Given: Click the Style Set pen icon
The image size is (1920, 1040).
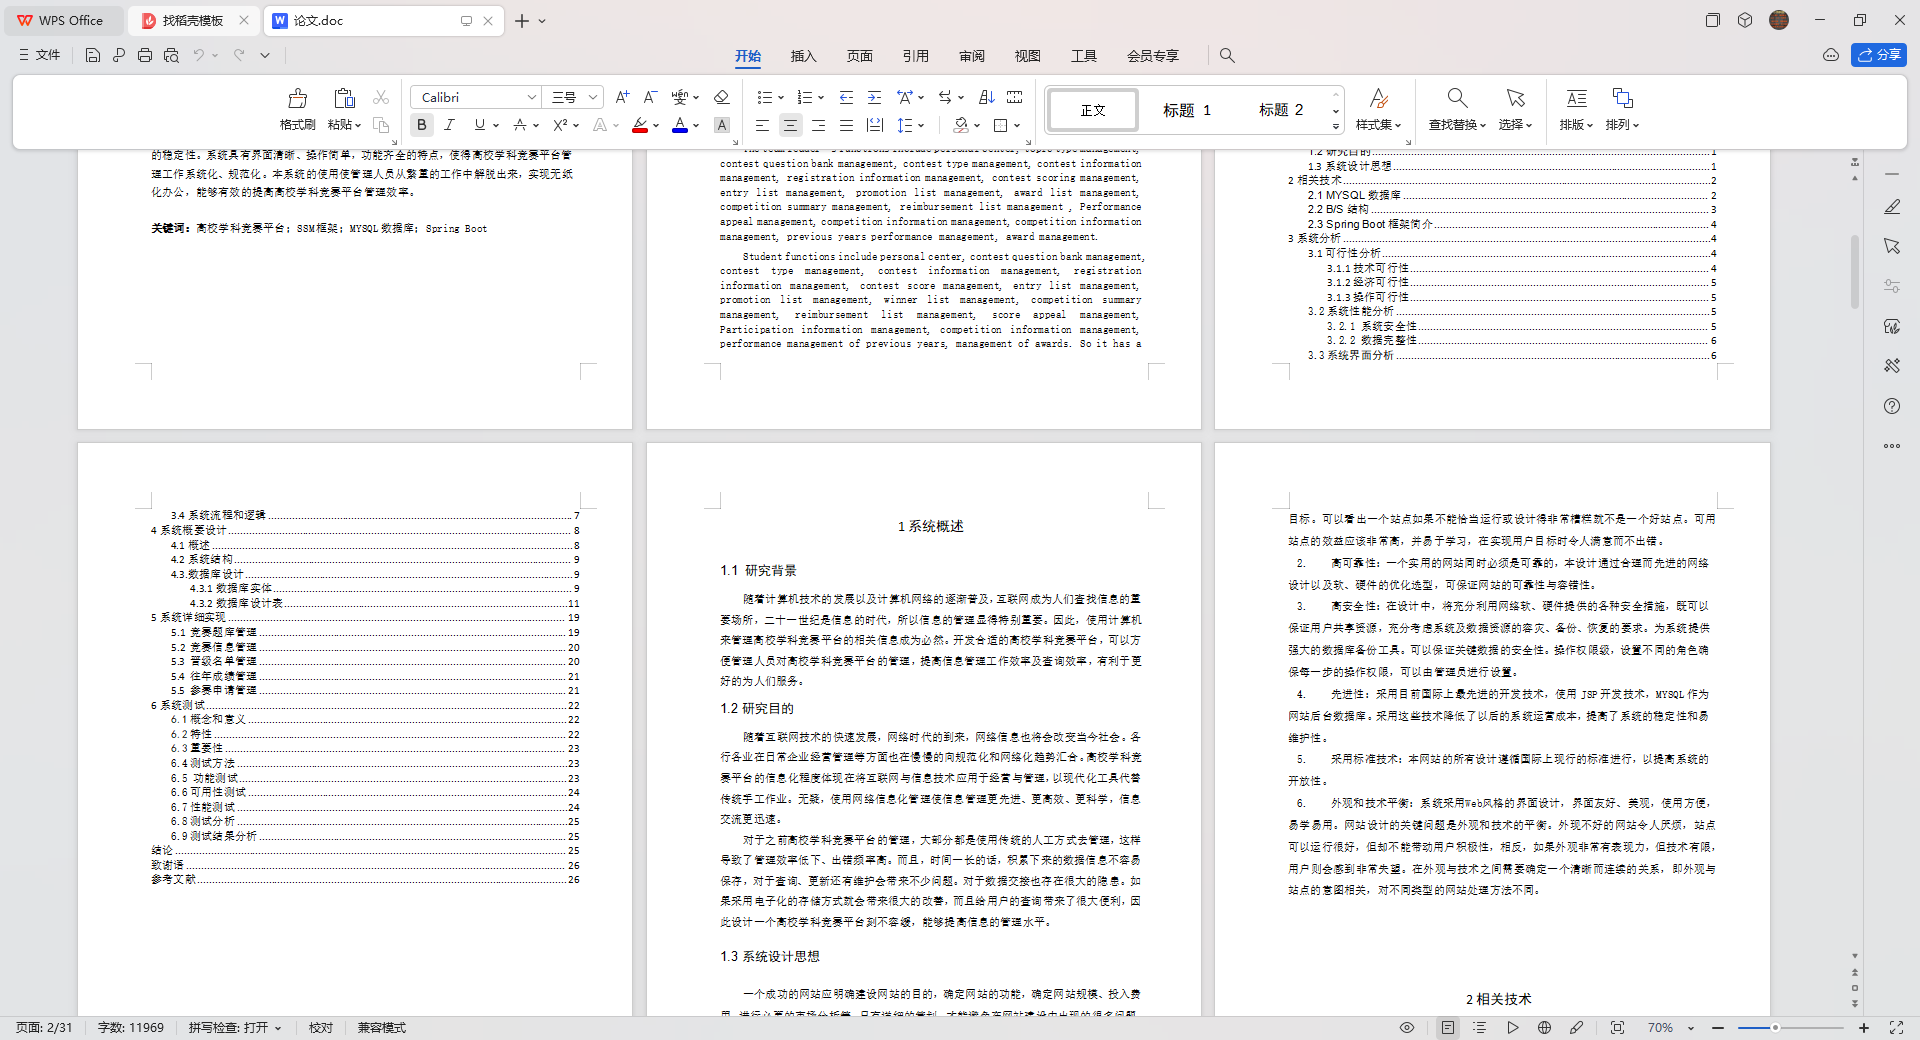Looking at the screenshot, I should 1378,98.
